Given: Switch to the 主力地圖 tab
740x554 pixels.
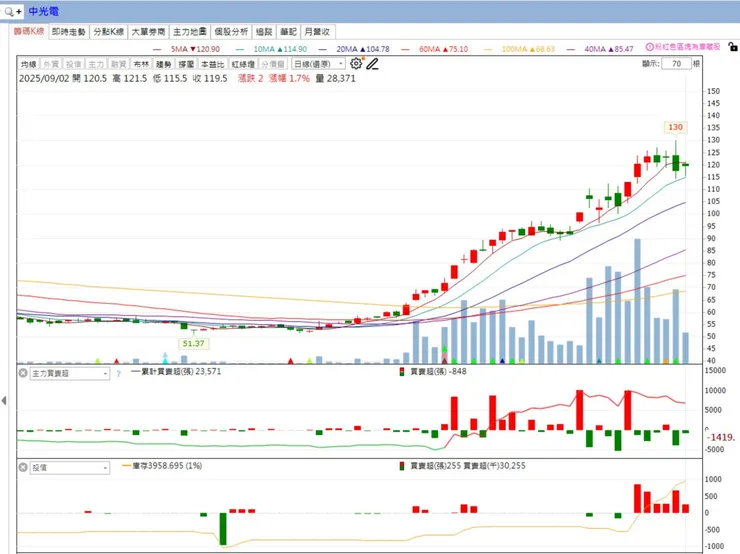Looking at the screenshot, I should coord(190,32).
